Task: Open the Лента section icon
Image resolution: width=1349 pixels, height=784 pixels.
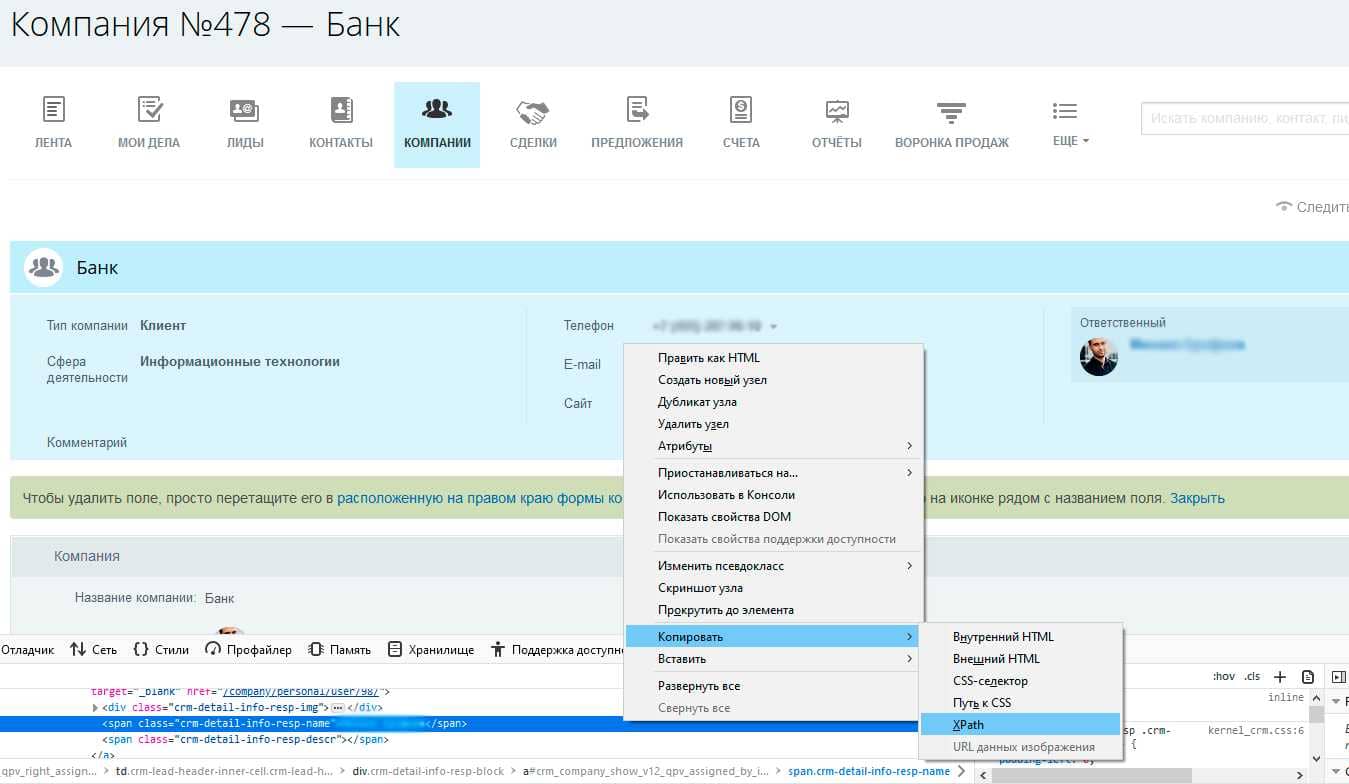Action: (53, 109)
